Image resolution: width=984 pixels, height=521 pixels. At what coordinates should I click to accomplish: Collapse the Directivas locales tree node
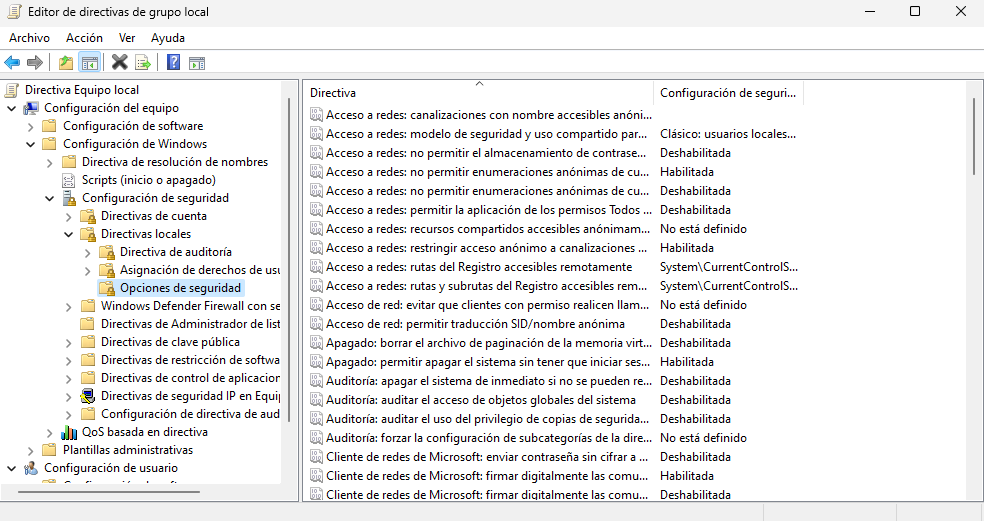[x=68, y=234]
